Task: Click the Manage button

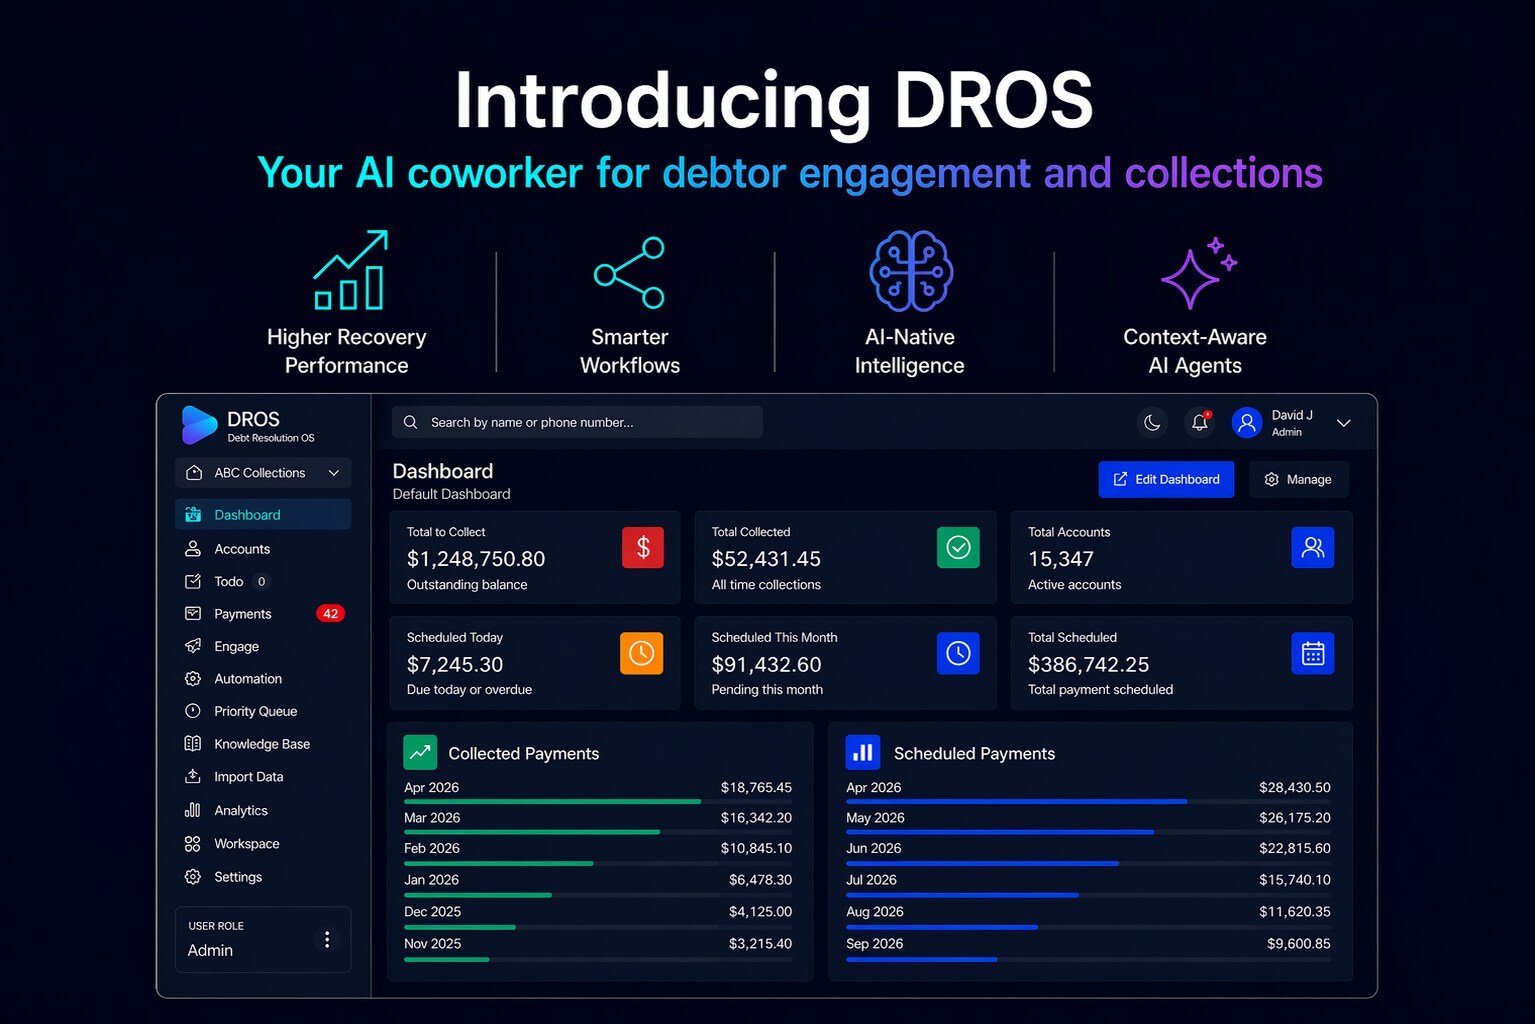Action: point(1298,480)
